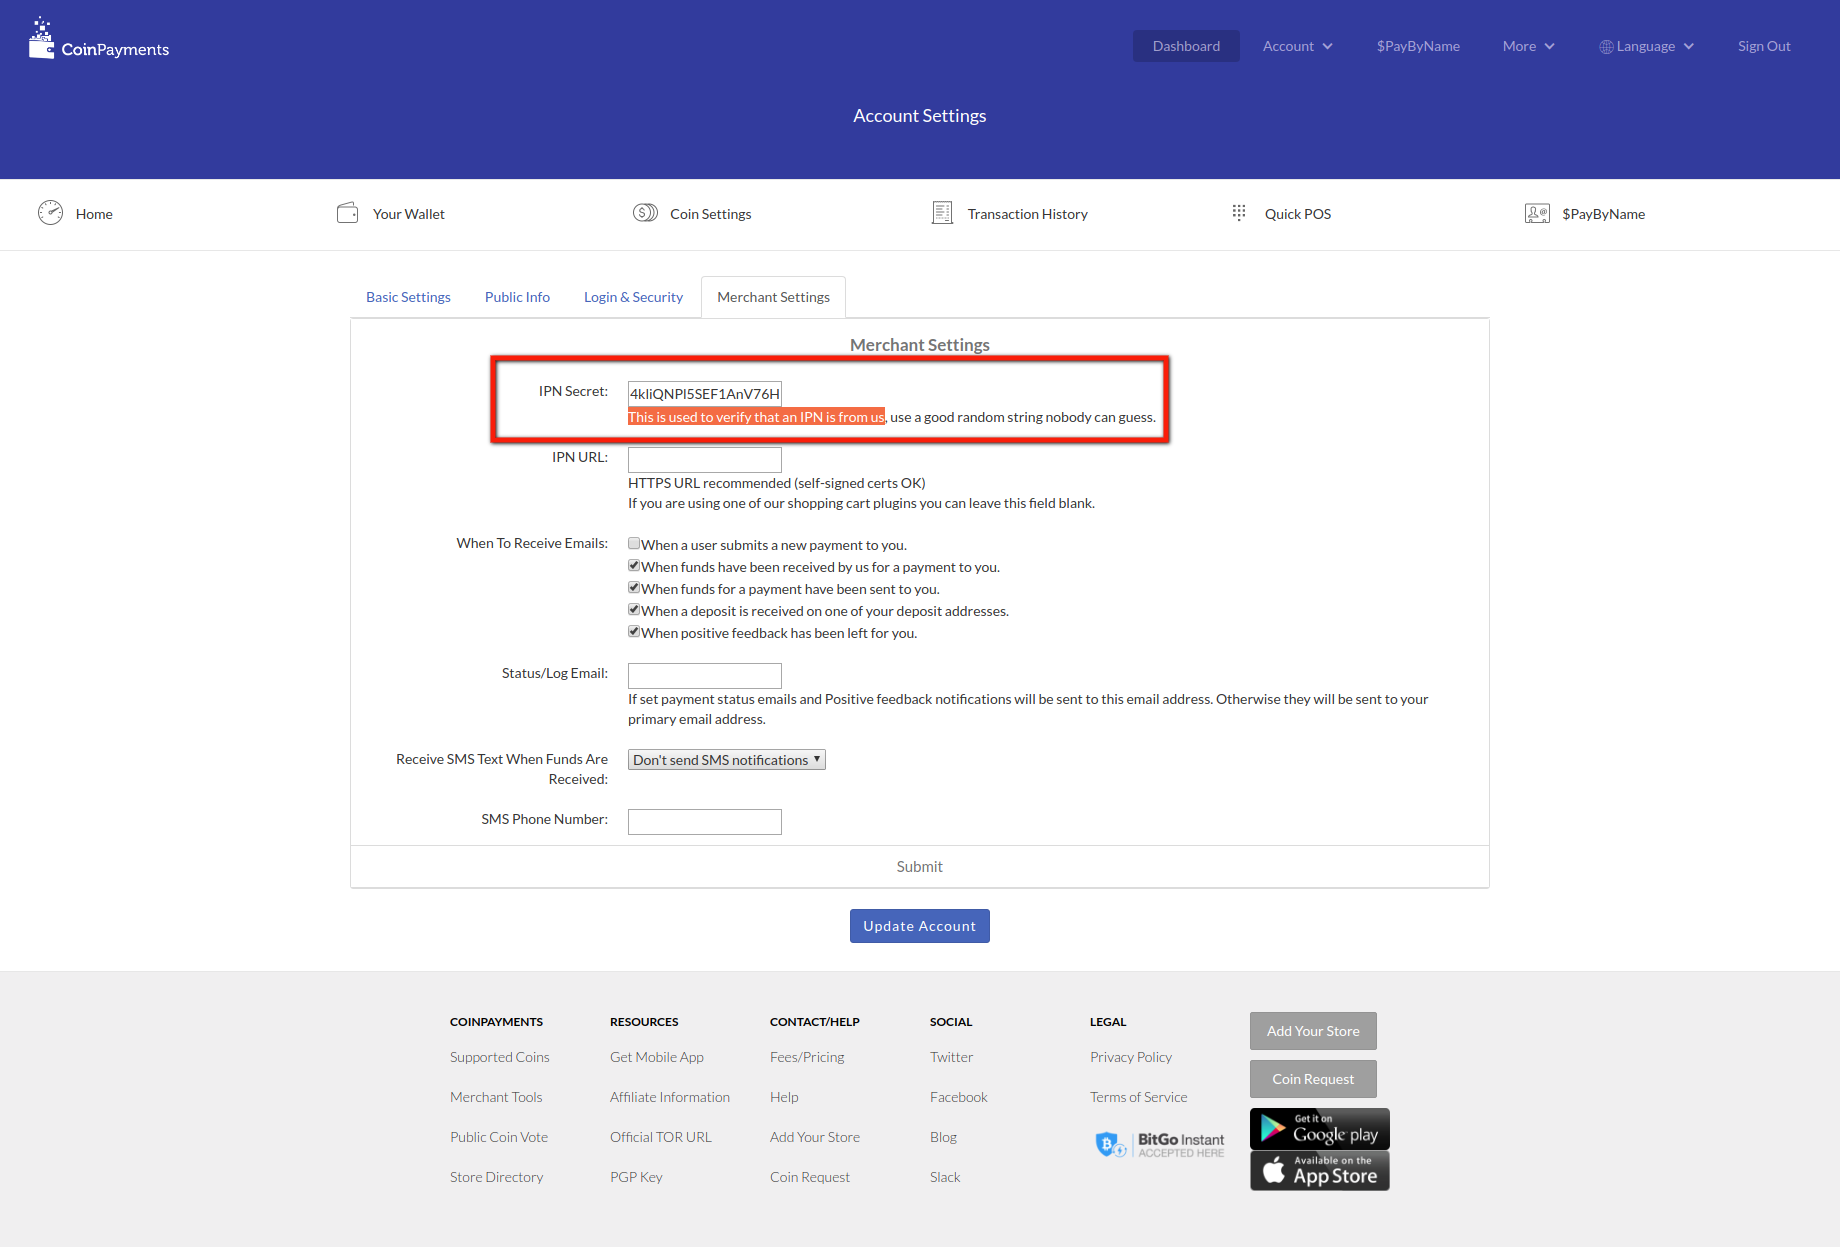Open PGP Key footer link
Viewport: 1840px width, 1247px height.
click(x=636, y=1177)
